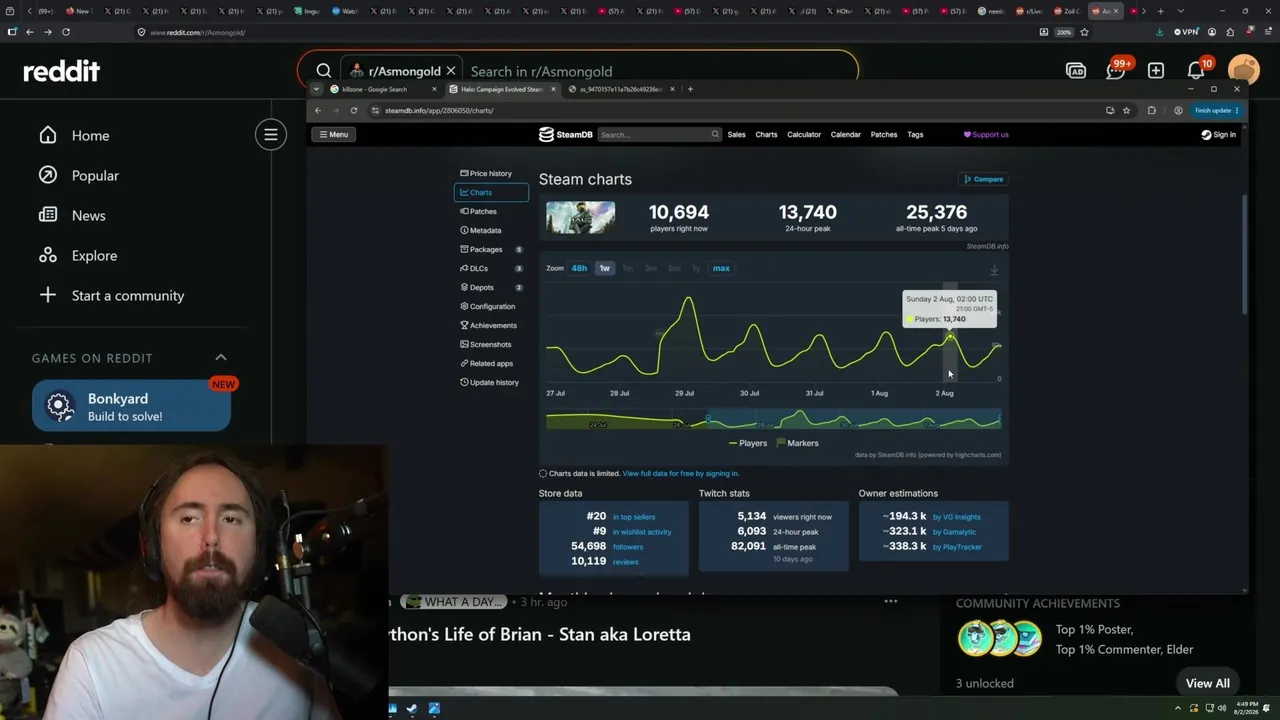Open the Bonkyard game card
This screenshot has height=720, width=1280.
coord(131,406)
